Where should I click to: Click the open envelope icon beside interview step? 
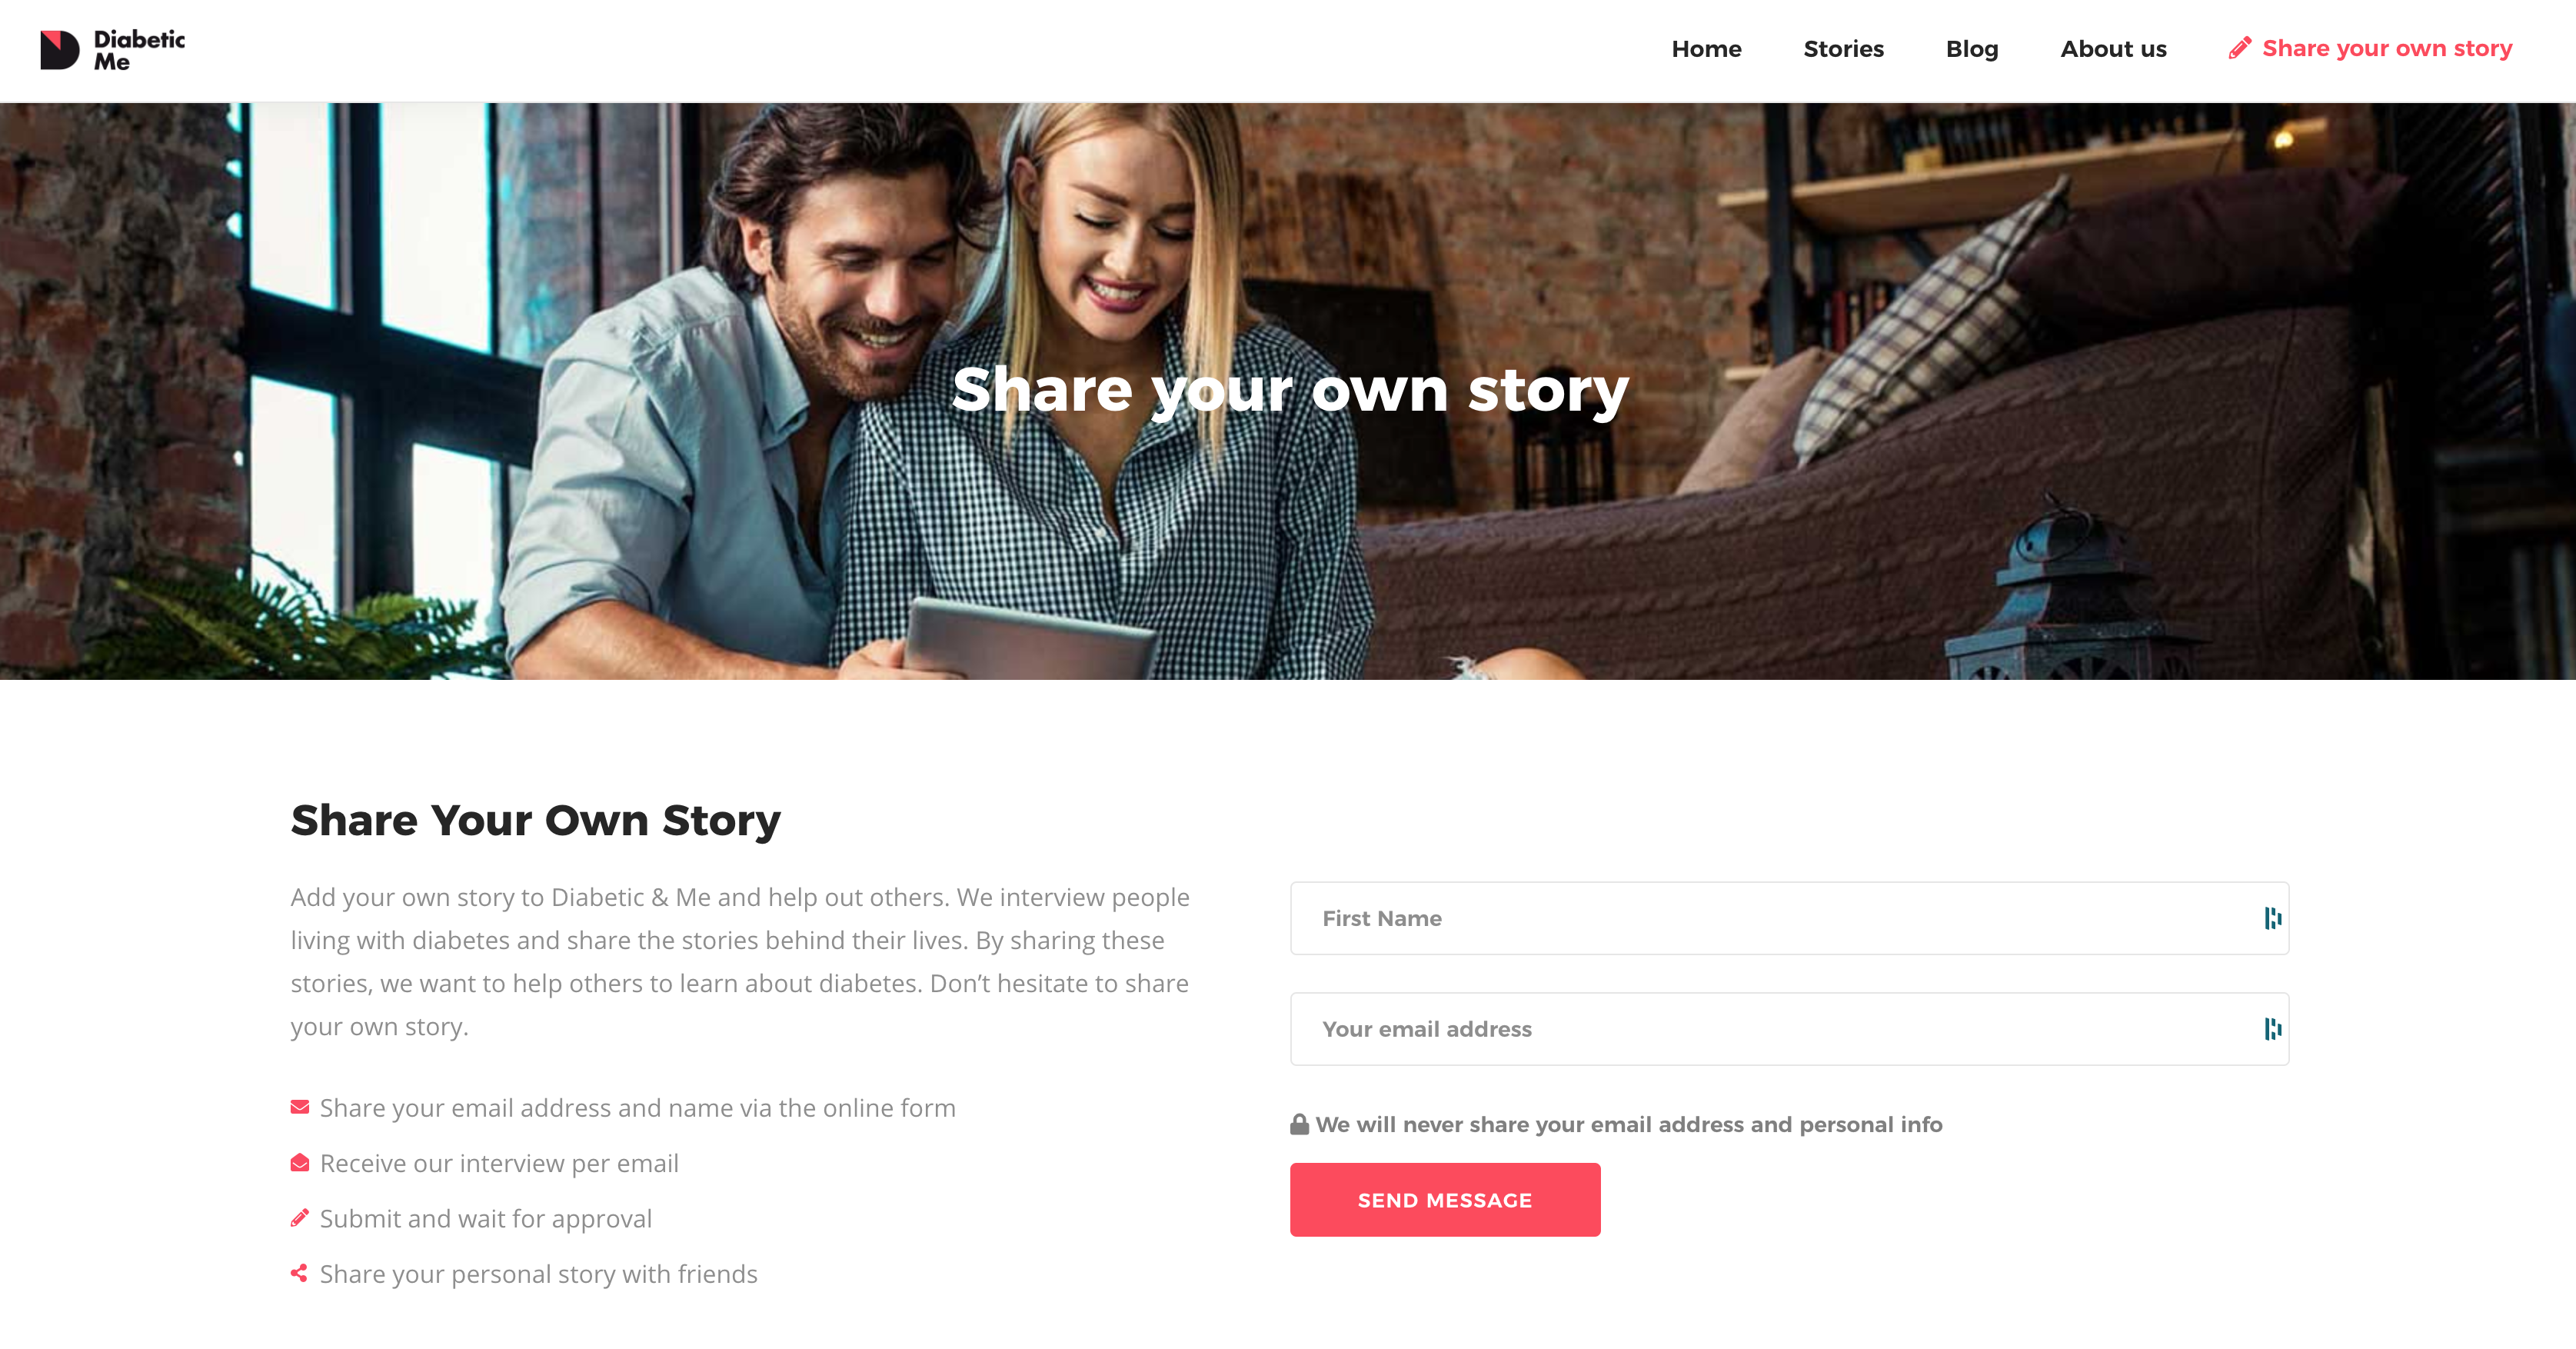click(300, 1162)
